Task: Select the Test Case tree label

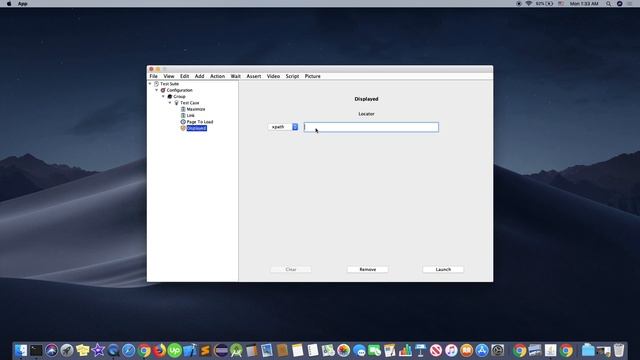Action: point(190,103)
